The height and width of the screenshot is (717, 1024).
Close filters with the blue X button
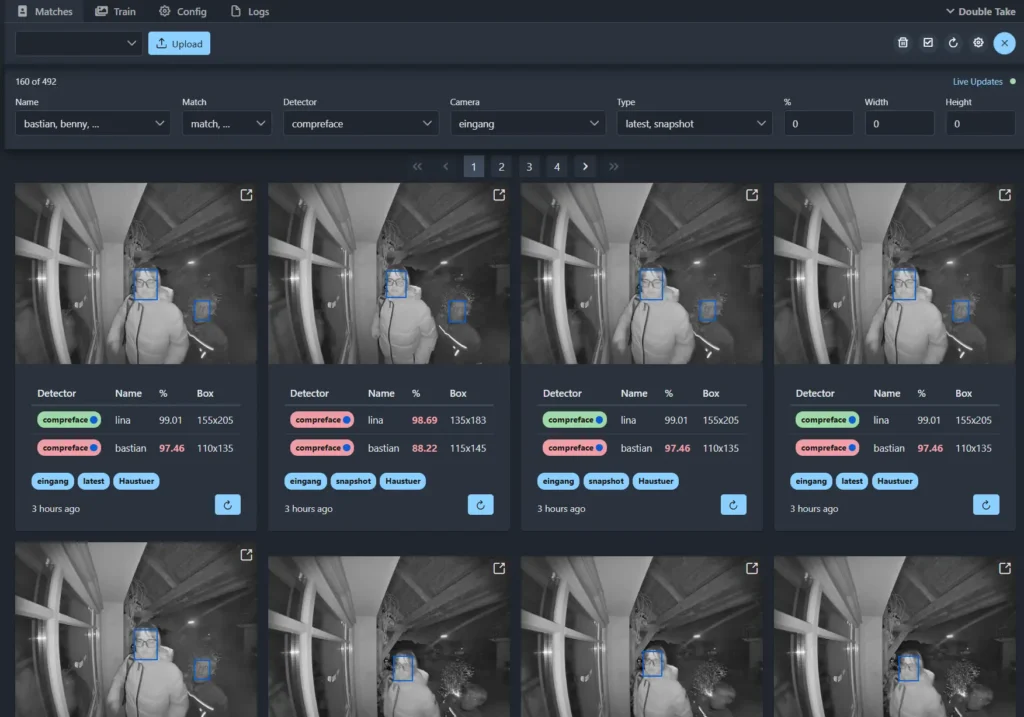[x=1004, y=43]
